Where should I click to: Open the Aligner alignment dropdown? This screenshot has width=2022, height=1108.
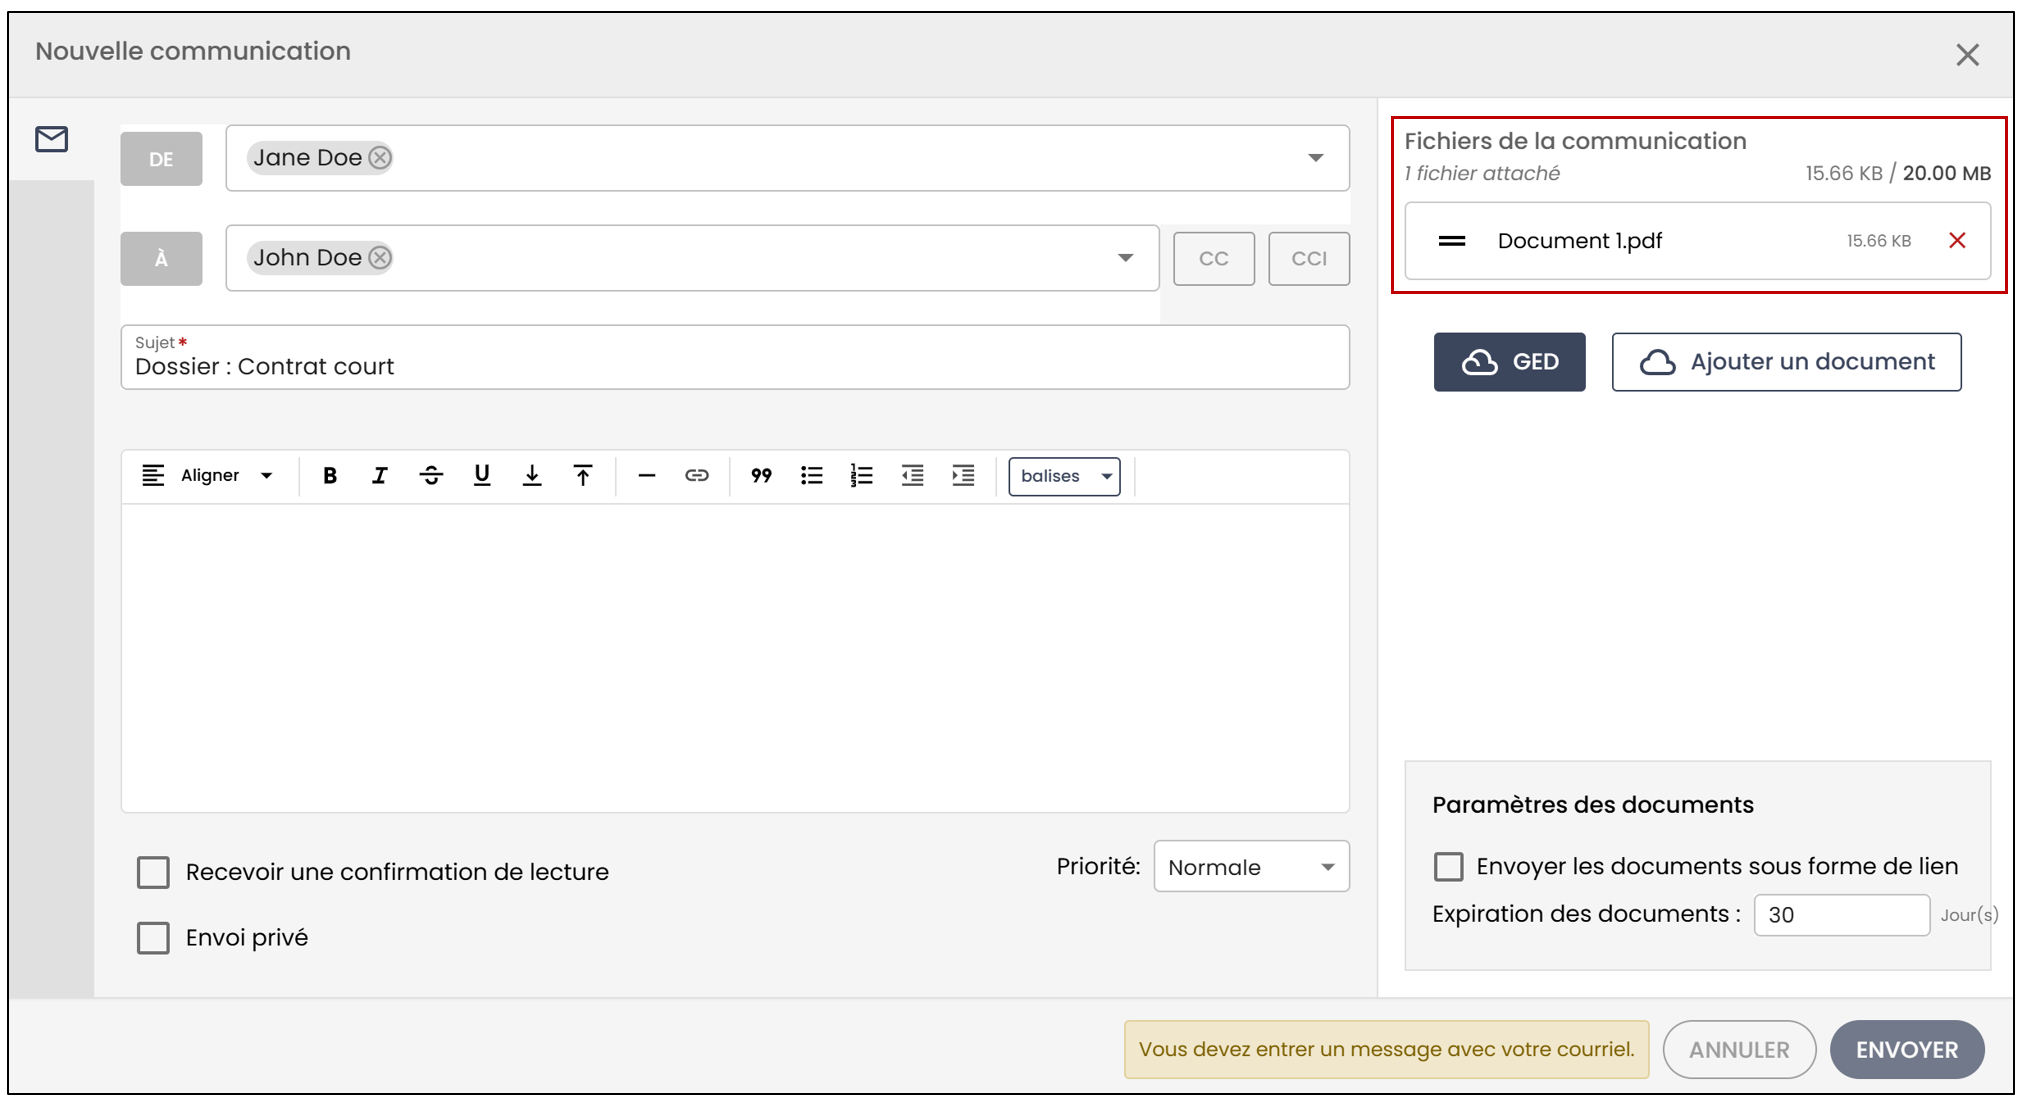208,476
